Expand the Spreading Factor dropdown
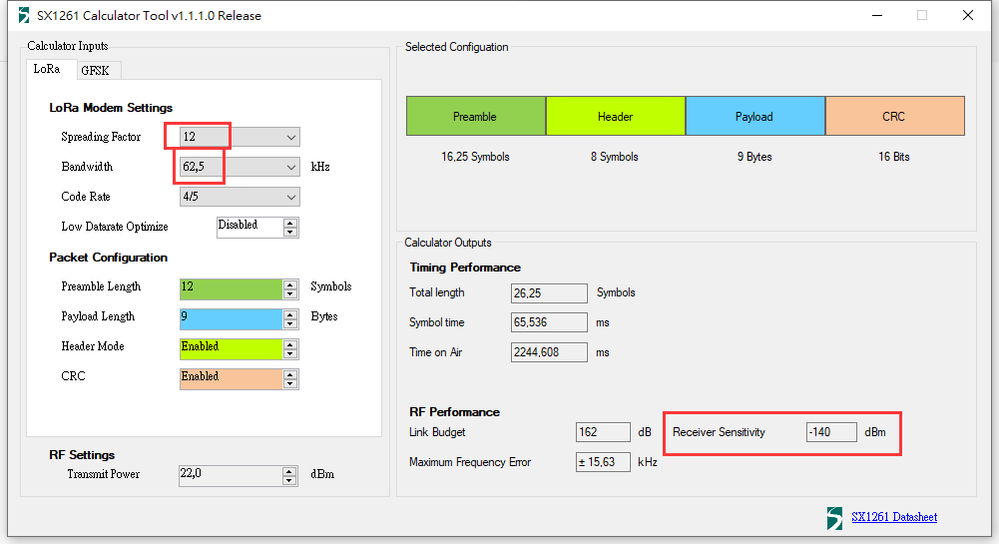999x544 pixels. tap(291, 137)
